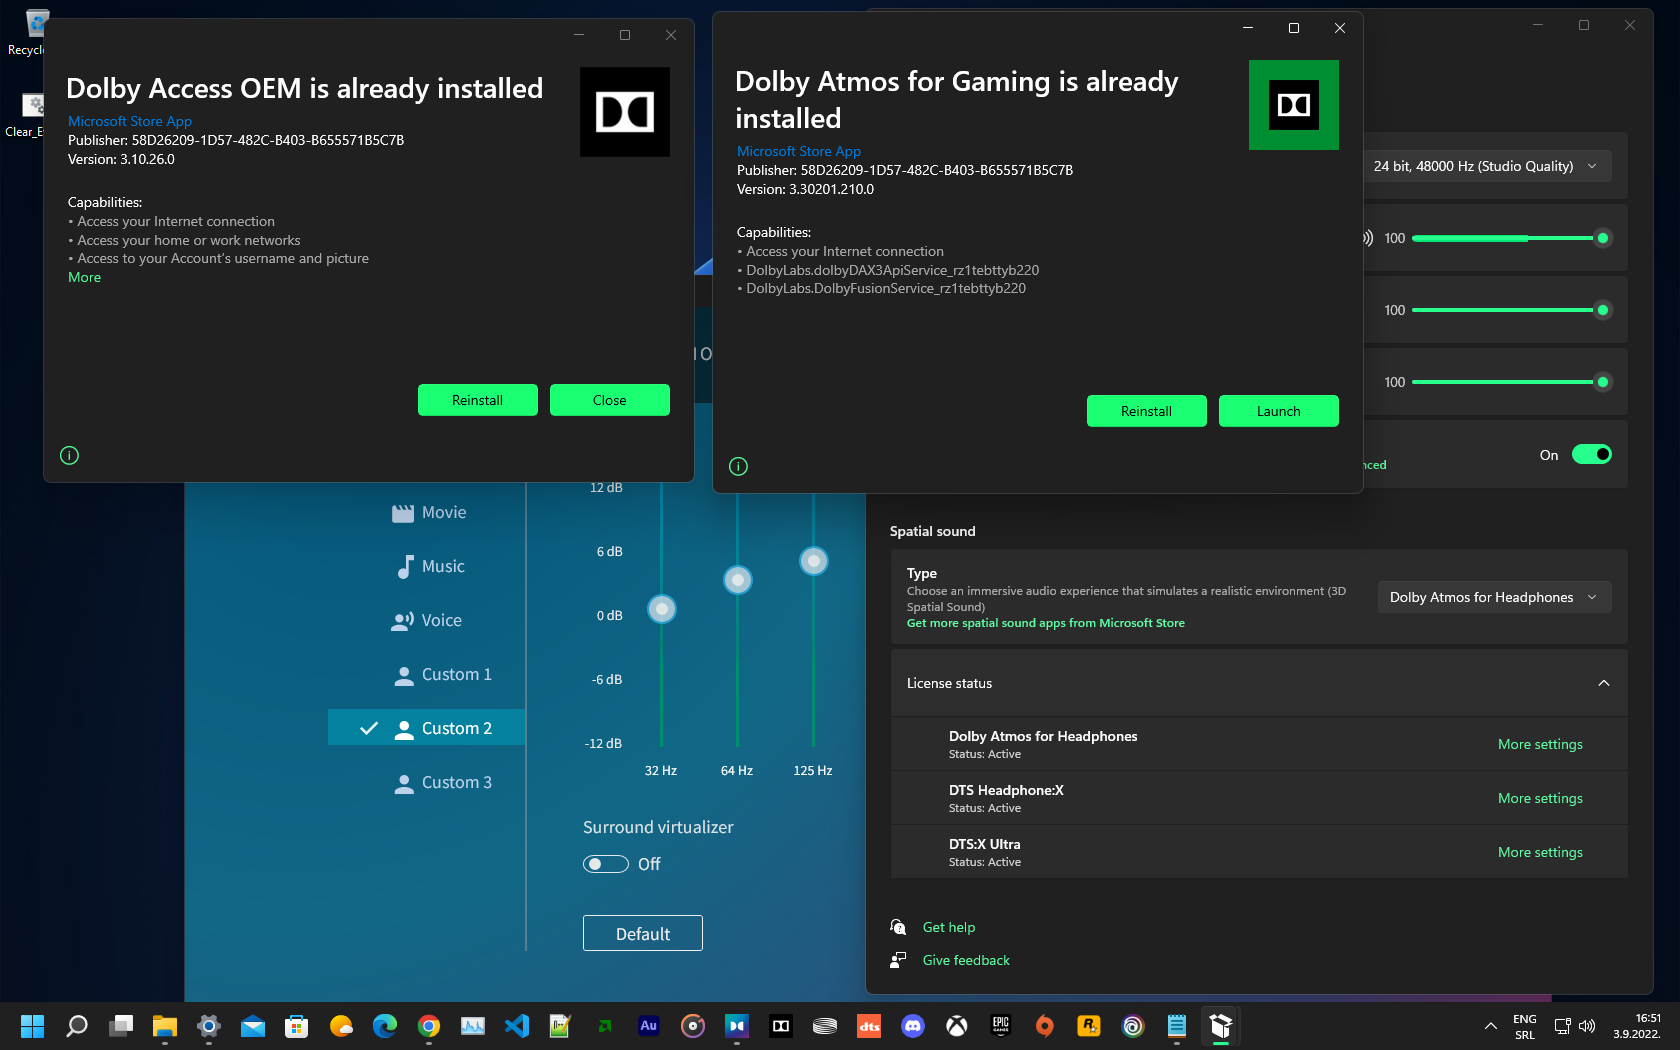Image resolution: width=1680 pixels, height=1050 pixels.
Task: Open More settings for DTS:X Ultra
Action: click(1540, 853)
